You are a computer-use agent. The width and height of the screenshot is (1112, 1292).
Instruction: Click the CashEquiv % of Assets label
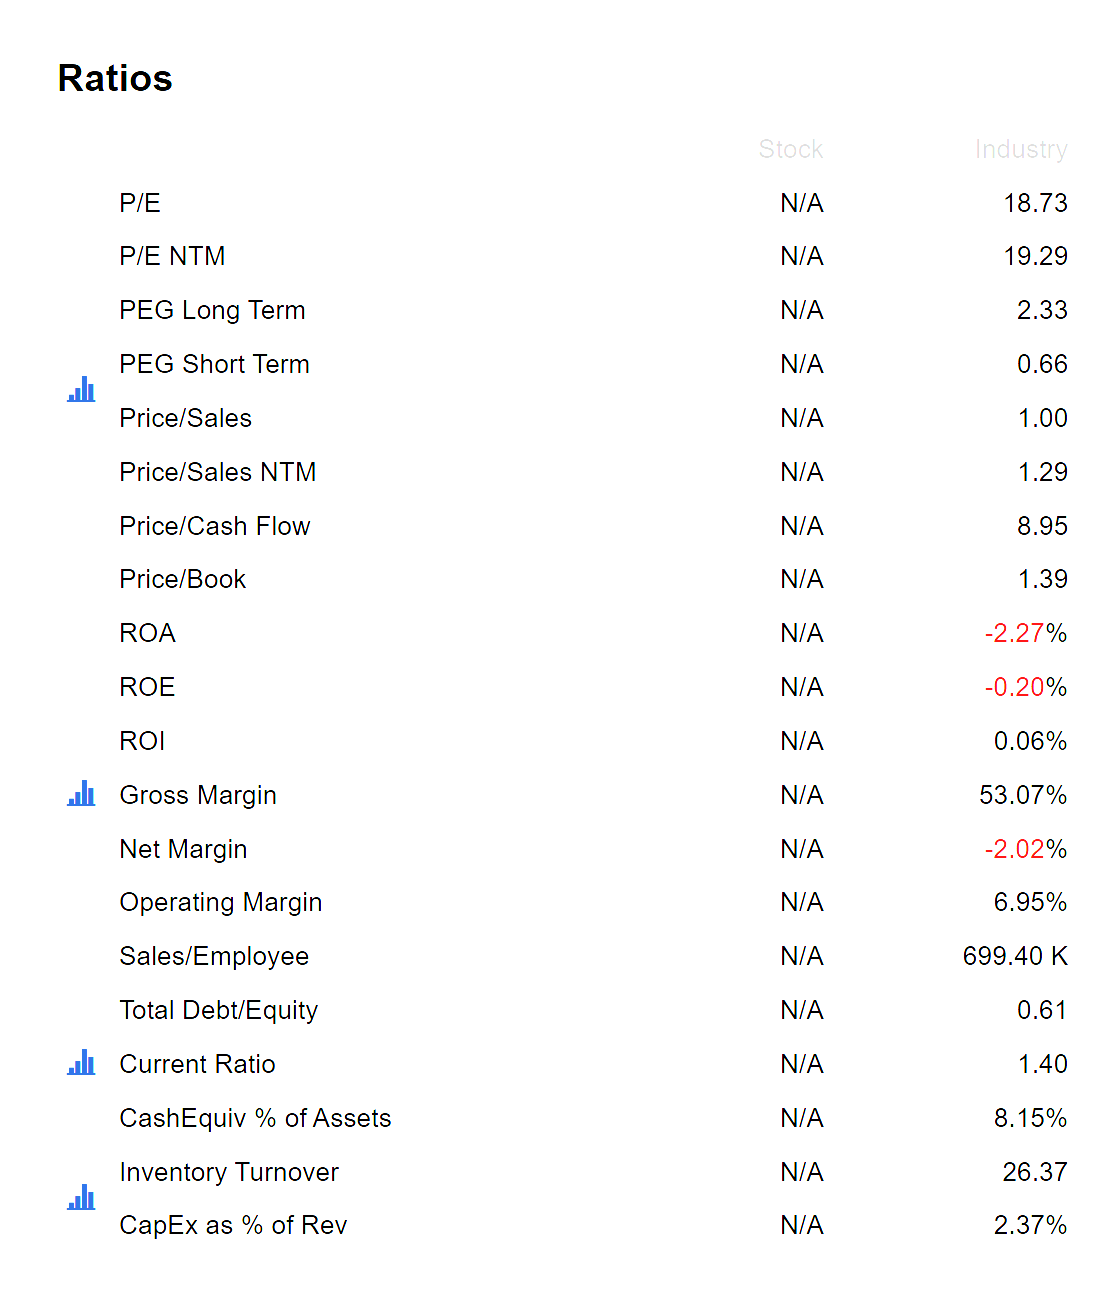pos(255,1118)
